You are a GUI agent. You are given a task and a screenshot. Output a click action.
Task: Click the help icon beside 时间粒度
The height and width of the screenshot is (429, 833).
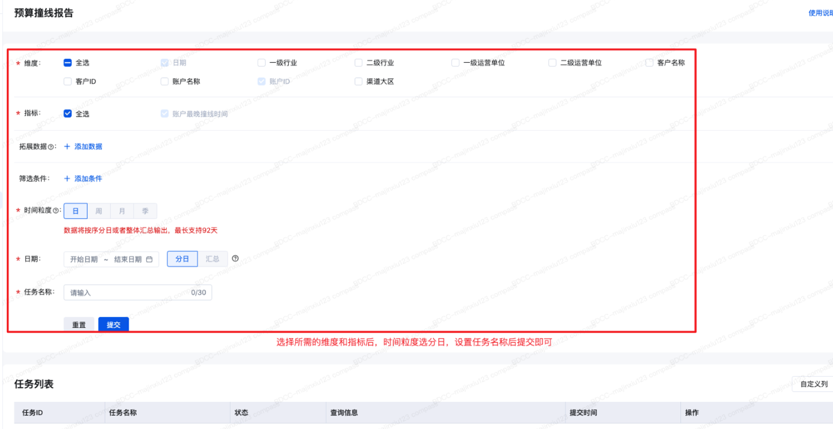pyautogui.click(x=56, y=211)
